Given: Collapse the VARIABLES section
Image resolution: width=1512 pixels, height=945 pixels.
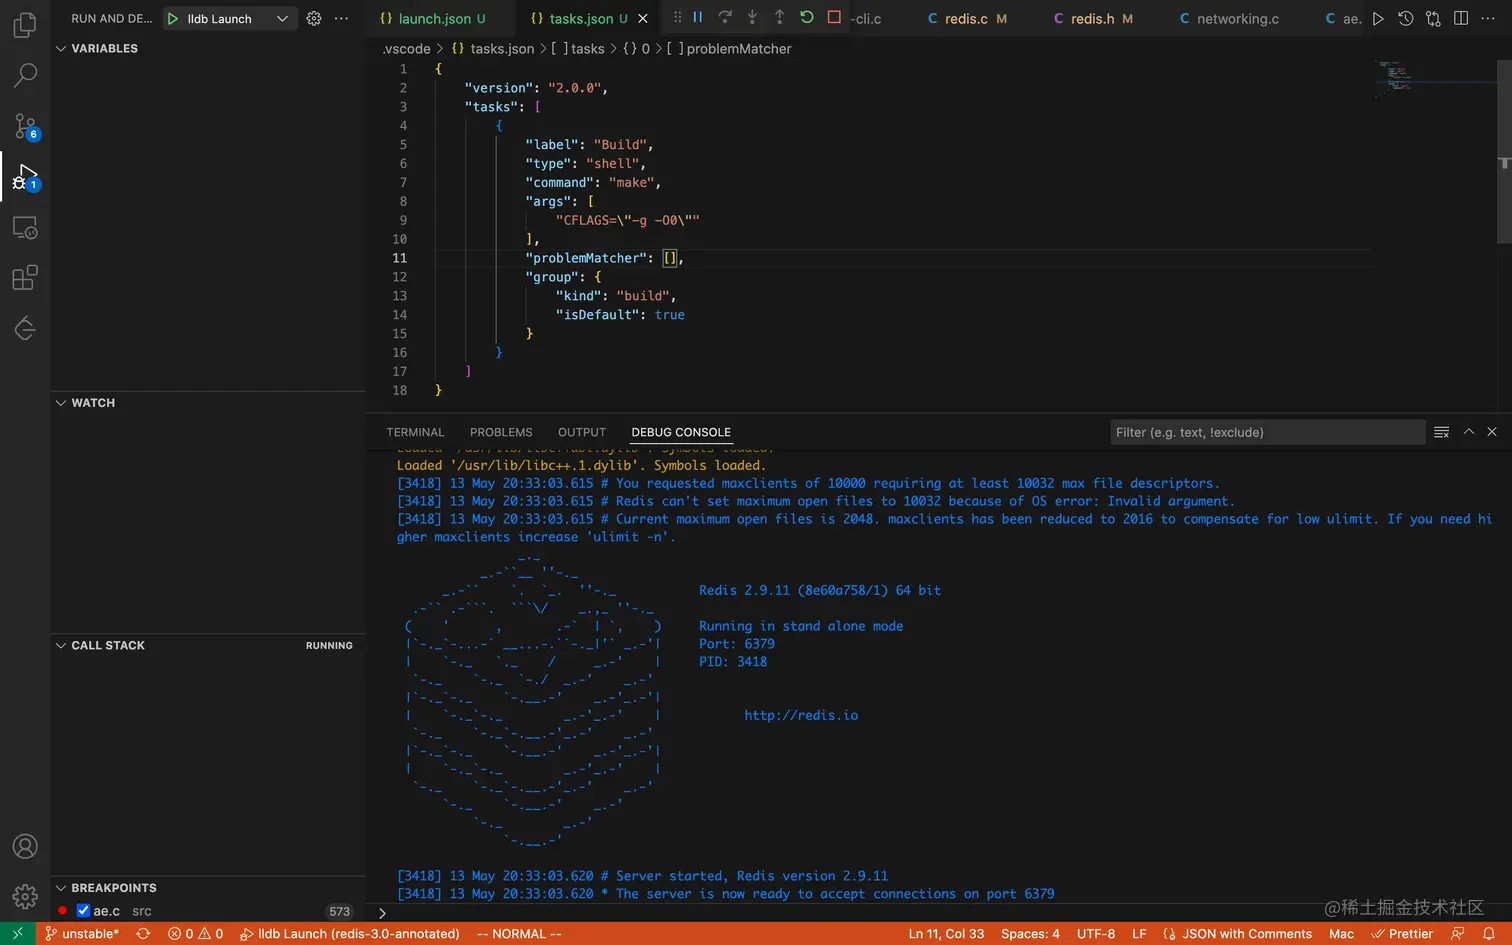Looking at the screenshot, I should [x=61, y=48].
